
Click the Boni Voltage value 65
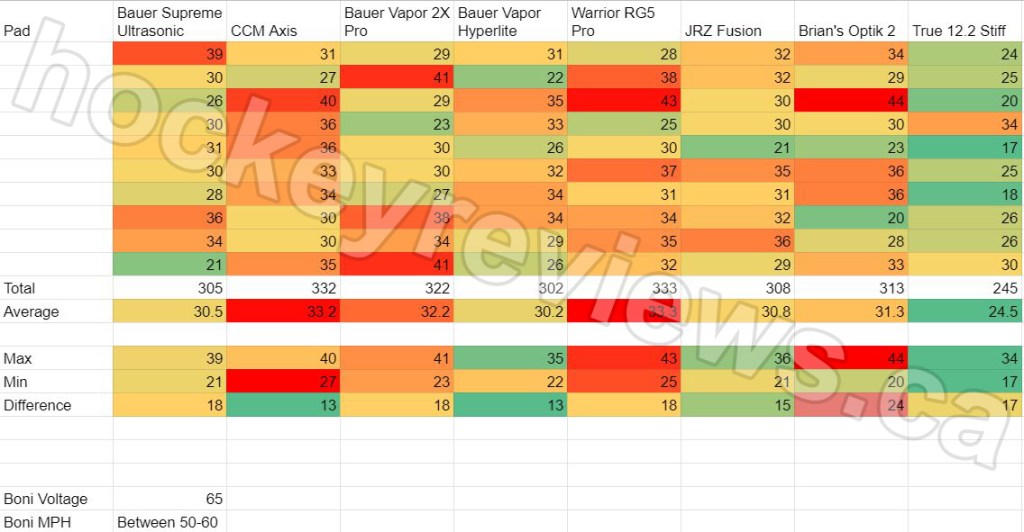212,498
